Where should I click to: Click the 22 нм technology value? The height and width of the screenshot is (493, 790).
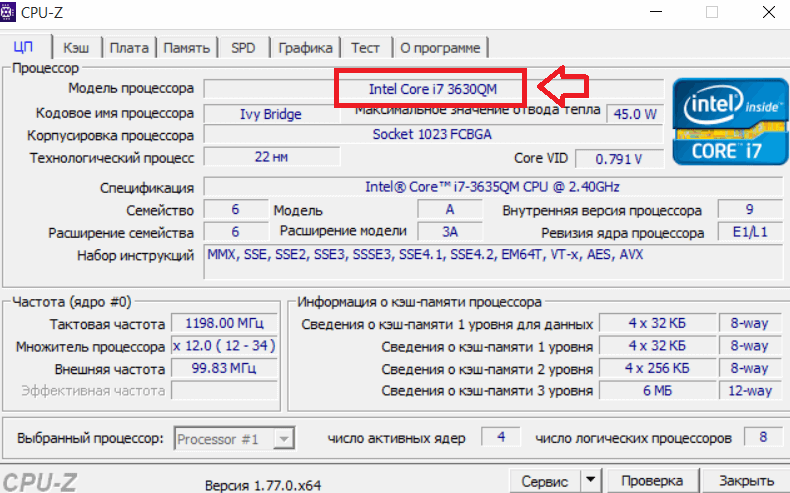(272, 157)
